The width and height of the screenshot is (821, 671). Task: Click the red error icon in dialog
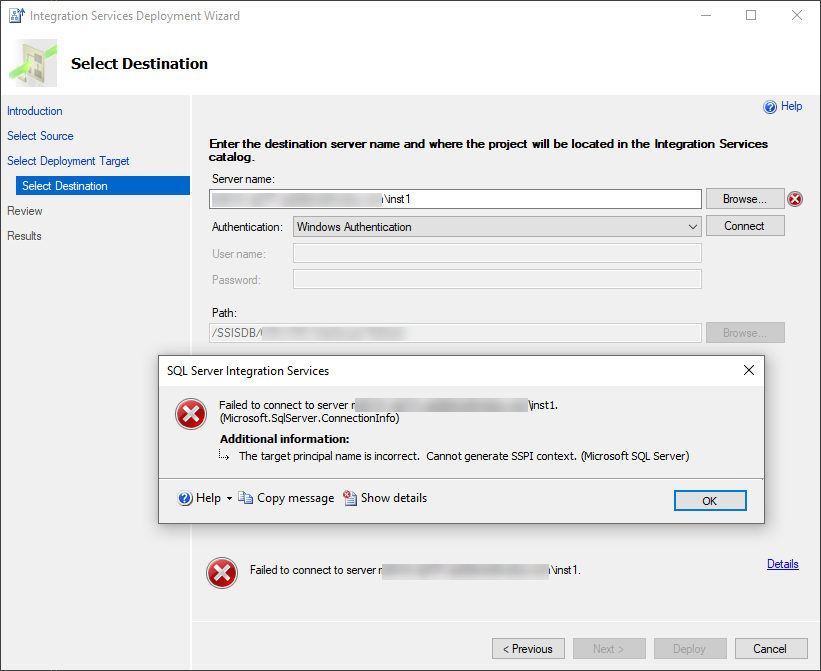191,414
